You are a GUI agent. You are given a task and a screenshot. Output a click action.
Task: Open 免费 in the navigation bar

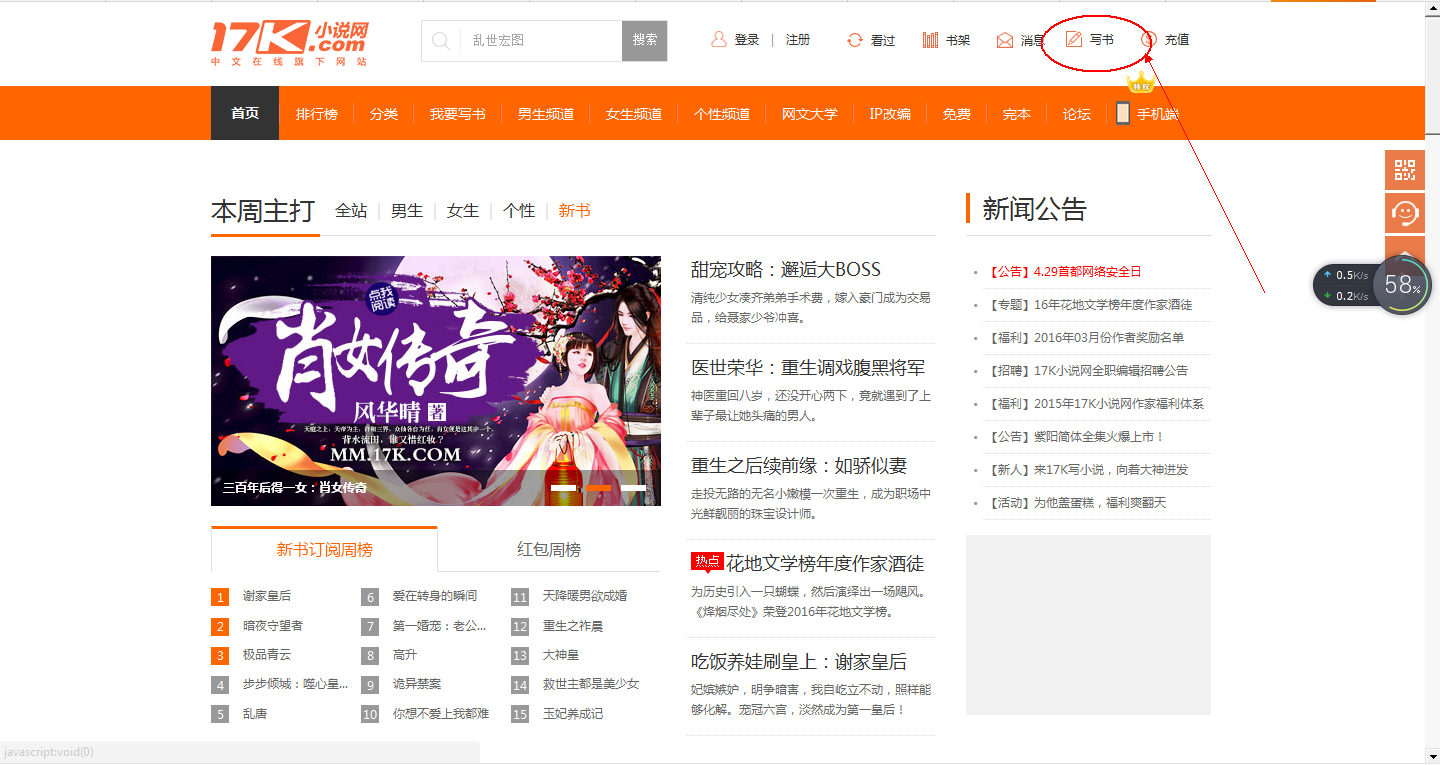point(957,114)
